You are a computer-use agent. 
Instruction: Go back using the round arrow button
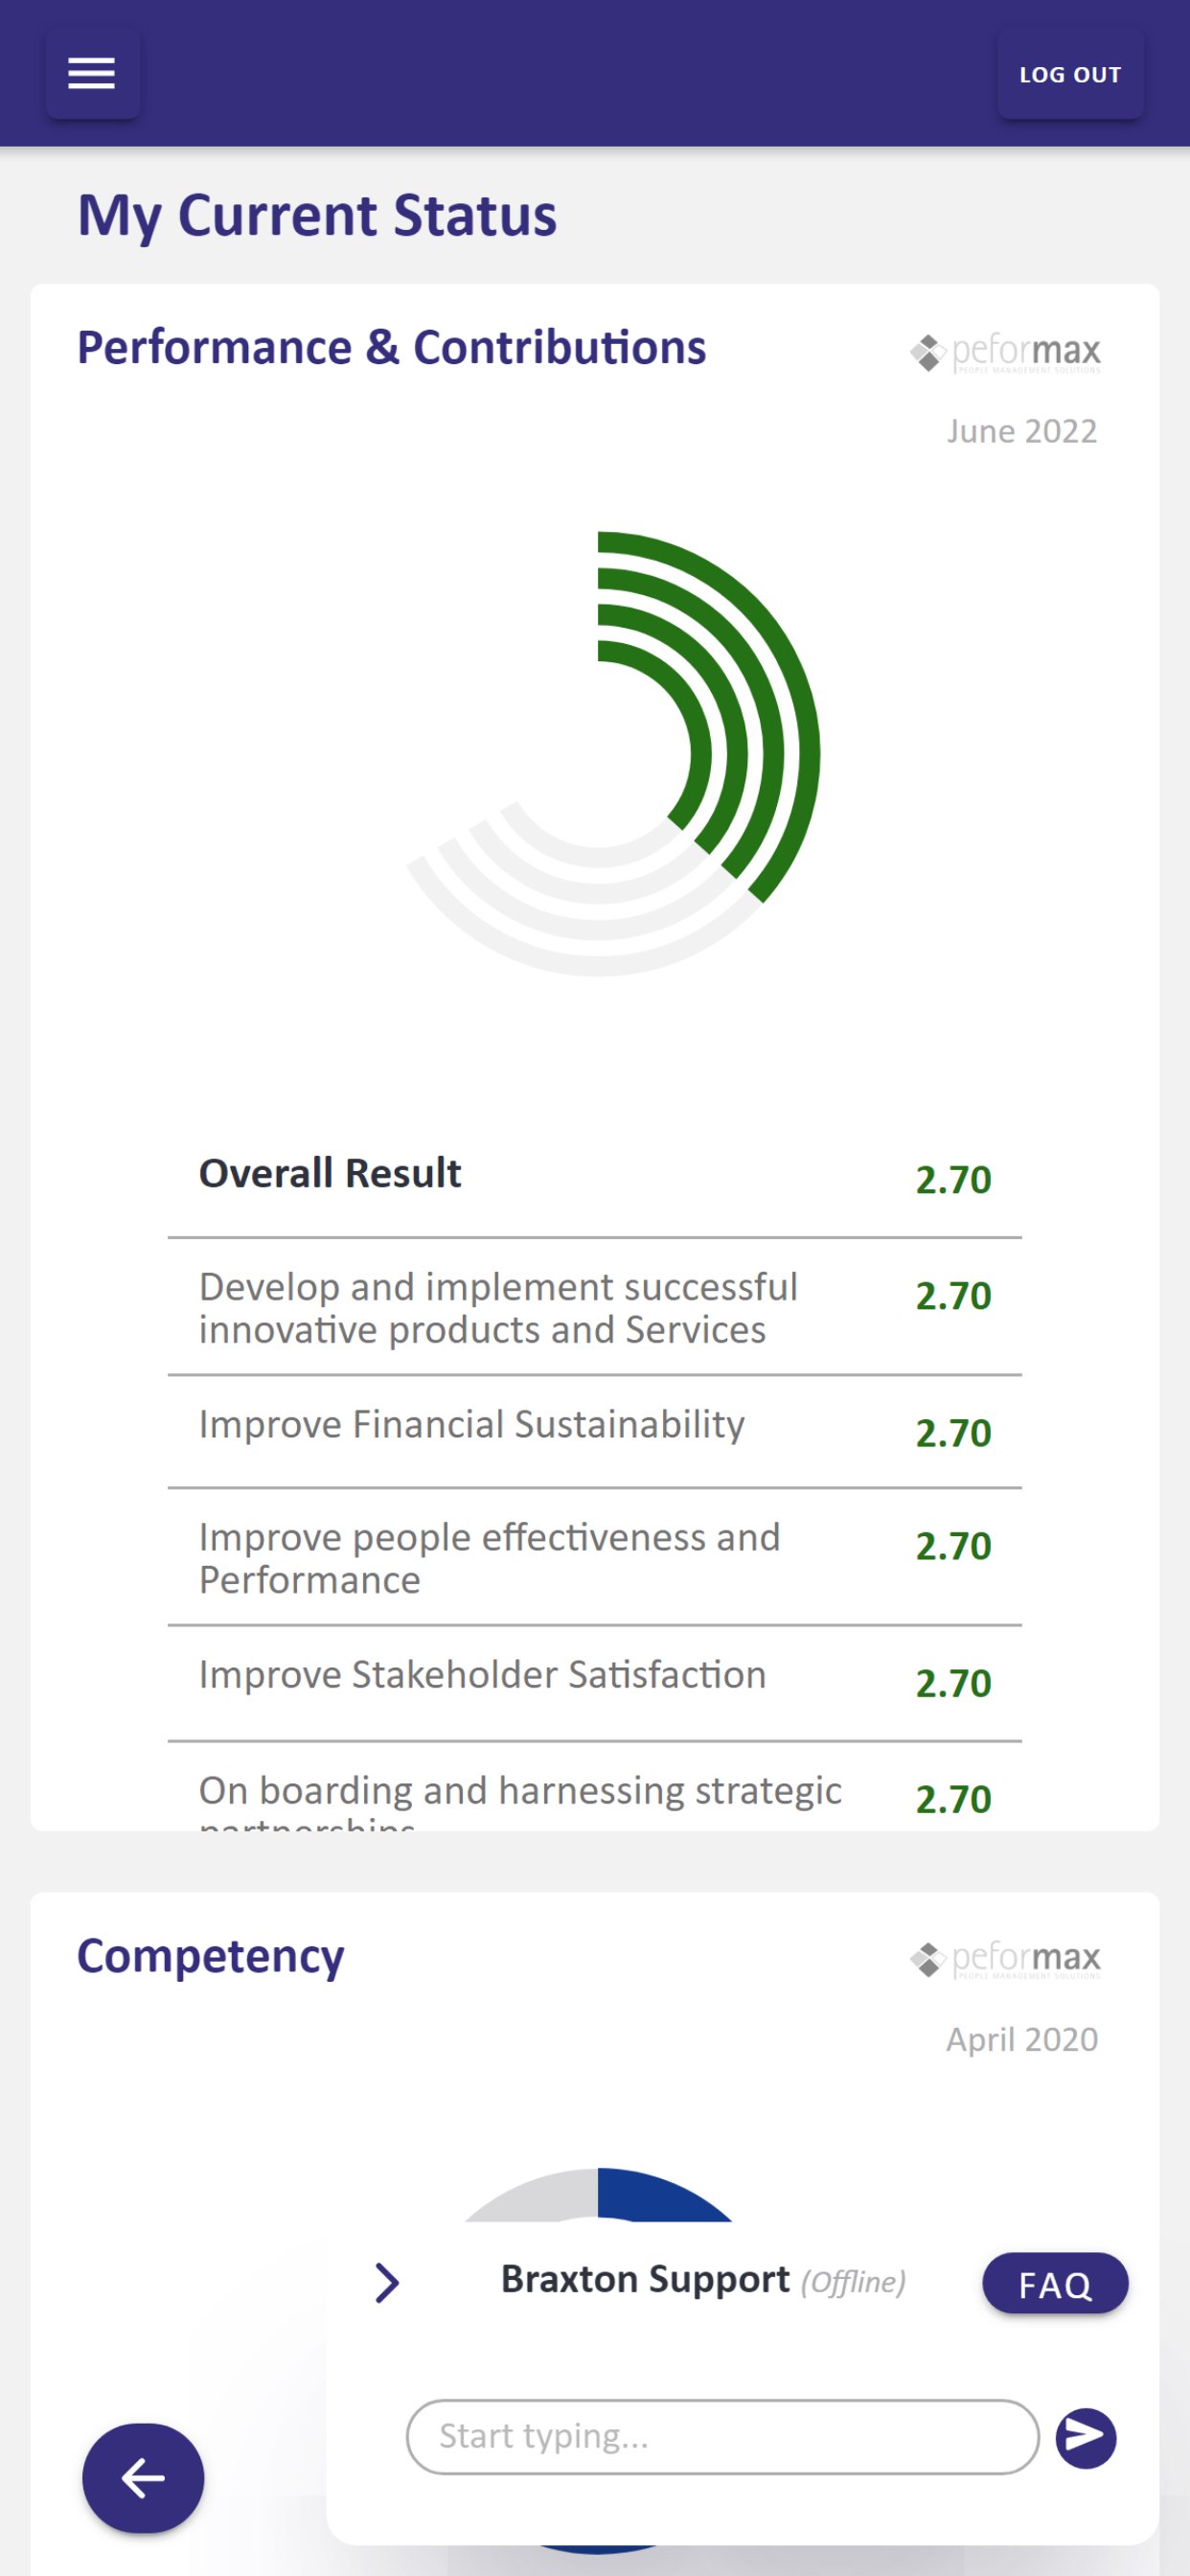point(143,2478)
